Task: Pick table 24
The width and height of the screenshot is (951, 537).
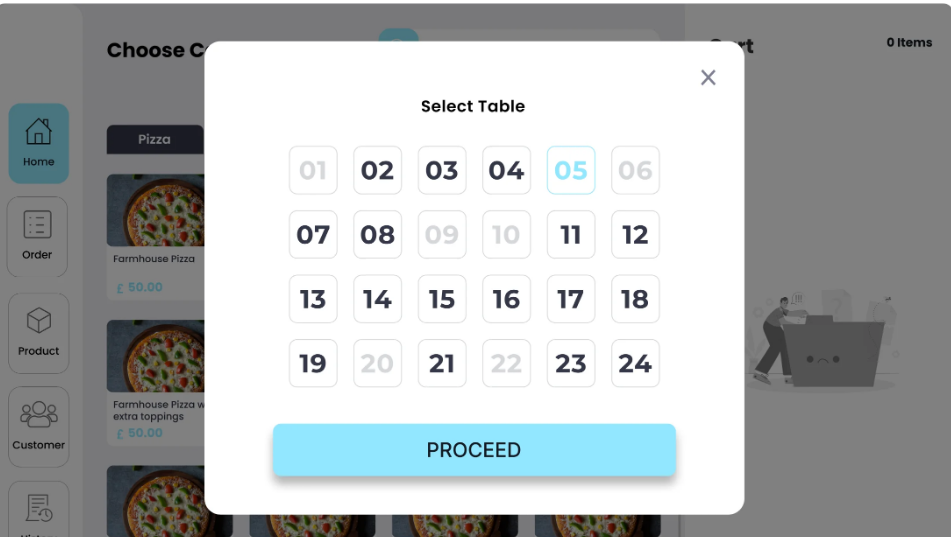Action: [635, 363]
